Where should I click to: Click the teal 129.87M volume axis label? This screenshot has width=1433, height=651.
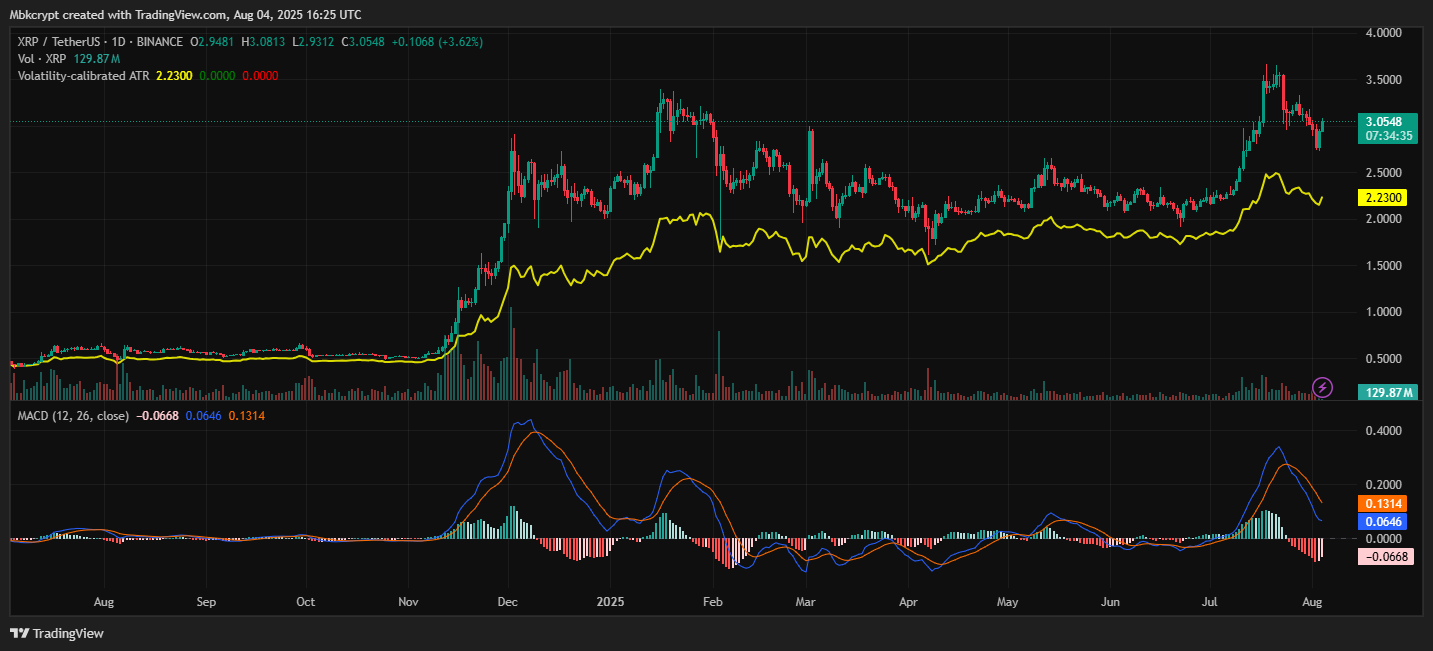tap(1387, 393)
